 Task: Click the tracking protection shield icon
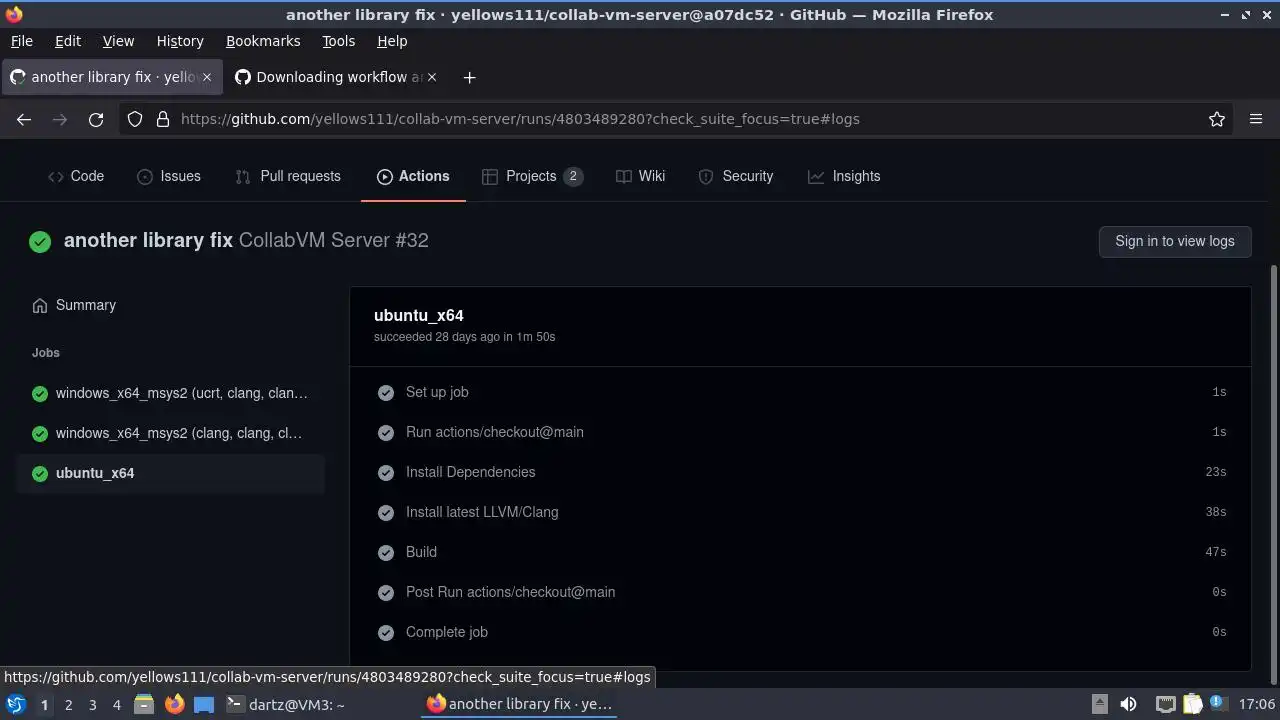click(x=135, y=119)
